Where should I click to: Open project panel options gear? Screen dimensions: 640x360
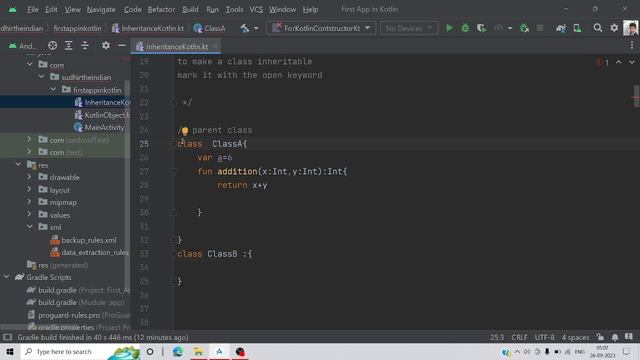point(106,46)
